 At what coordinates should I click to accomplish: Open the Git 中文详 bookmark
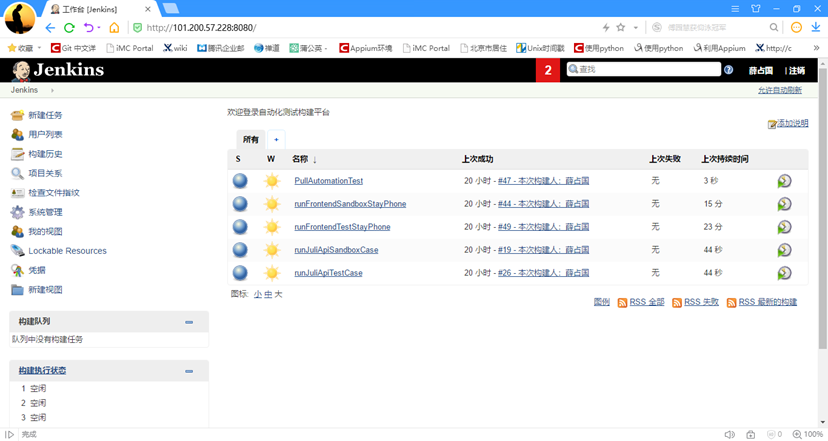(x=73, y=48)
